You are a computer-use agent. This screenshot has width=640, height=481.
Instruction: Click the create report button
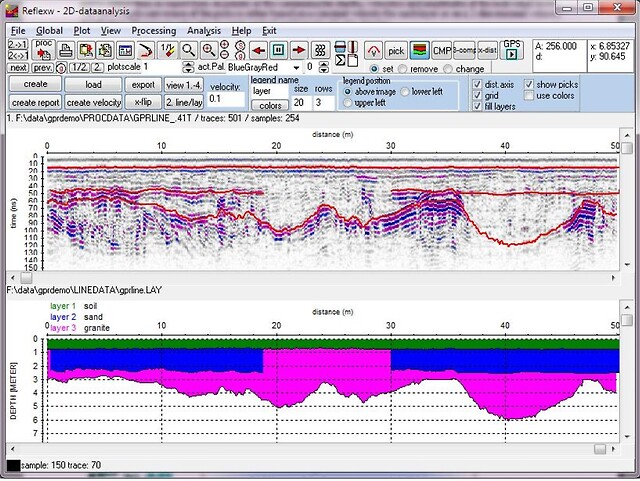click(x=35, y=103)
